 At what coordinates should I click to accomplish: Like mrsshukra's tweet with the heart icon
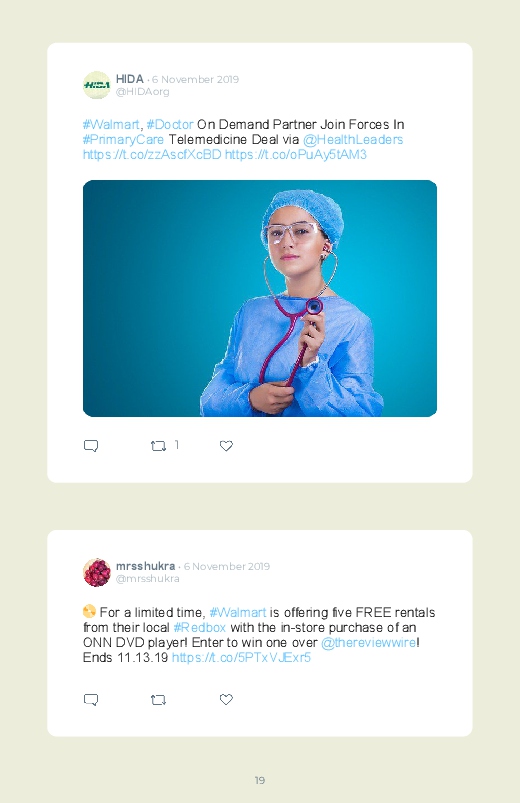pyautogui.click(x=226, y=700)
